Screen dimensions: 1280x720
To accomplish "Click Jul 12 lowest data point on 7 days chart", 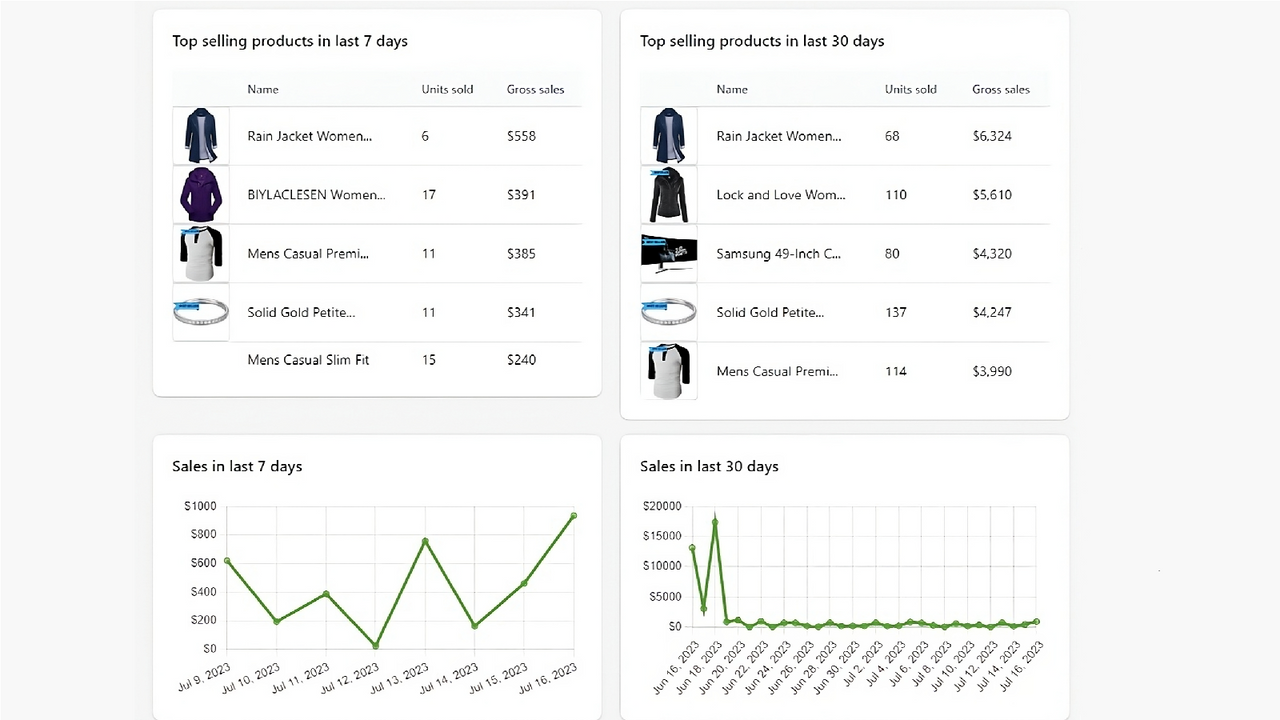I will (x=376, y=646).
